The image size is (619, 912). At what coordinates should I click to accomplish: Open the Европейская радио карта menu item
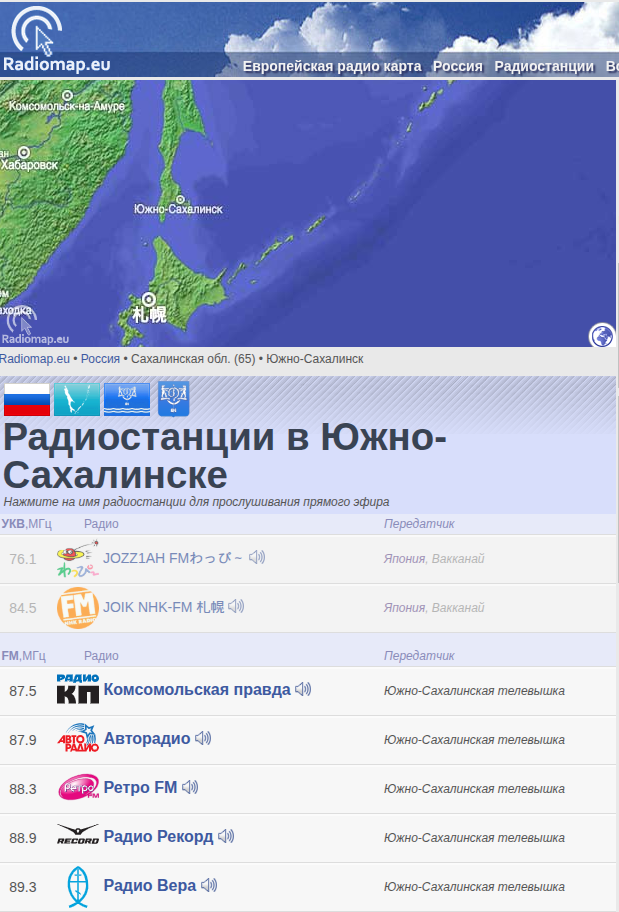click(x=332, y=66)
